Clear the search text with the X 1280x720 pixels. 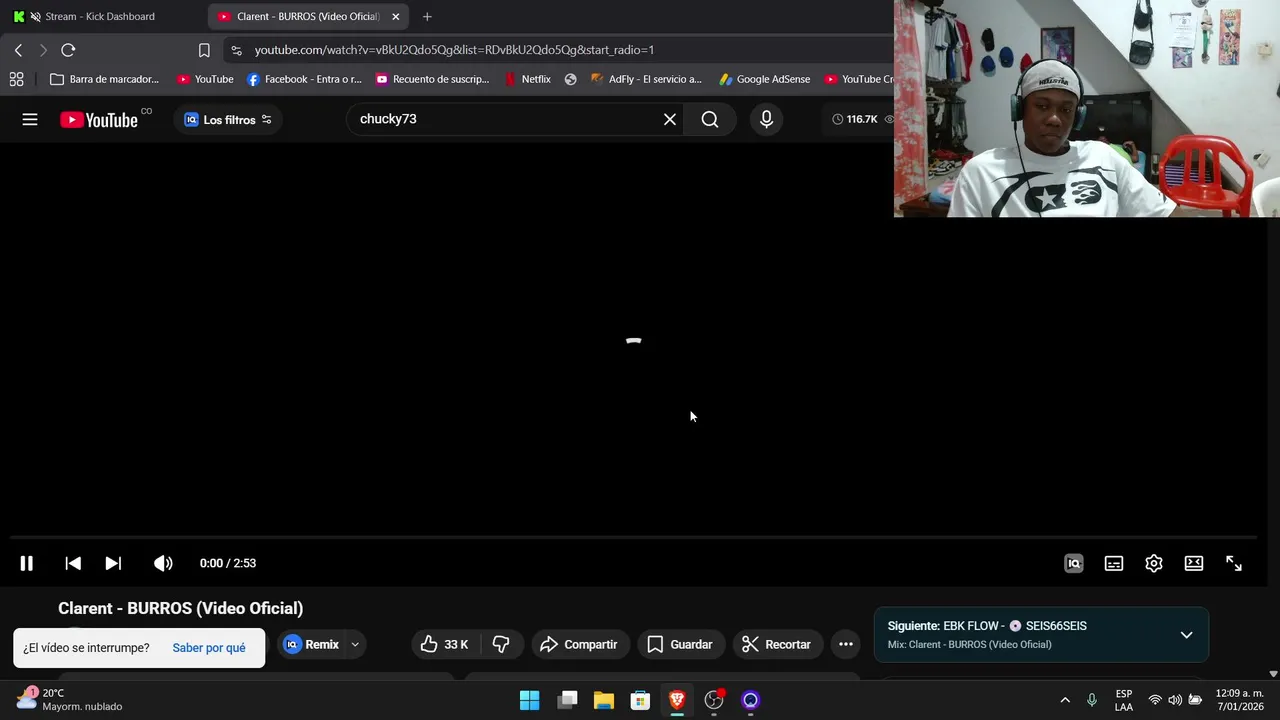tap(670, 119)
